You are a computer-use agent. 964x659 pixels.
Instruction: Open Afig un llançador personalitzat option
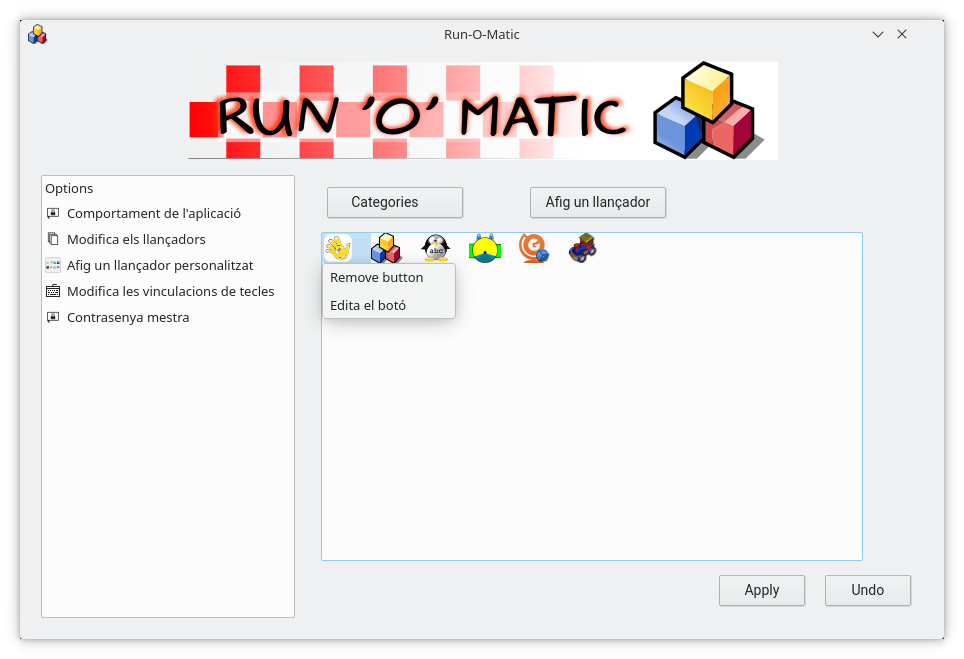(160, 266)
